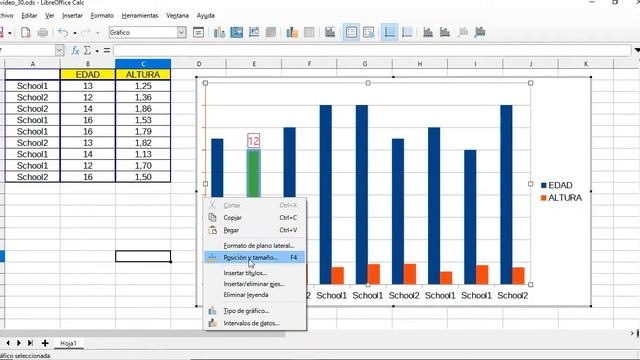Expand the Sum functions dropdown arrow

pyautogui.click(x=97, y=51)
